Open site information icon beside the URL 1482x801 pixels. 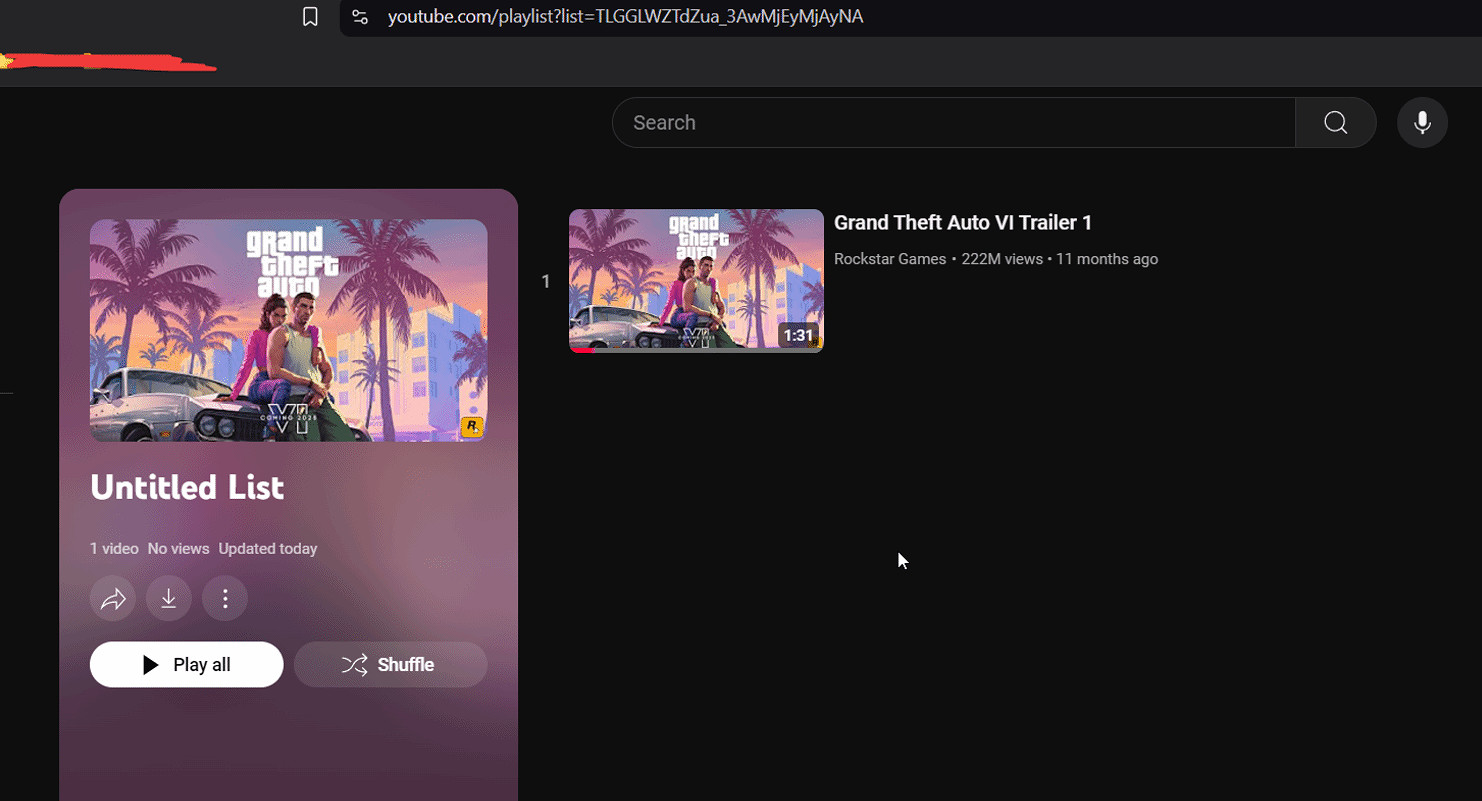click(x=361, y=17)
